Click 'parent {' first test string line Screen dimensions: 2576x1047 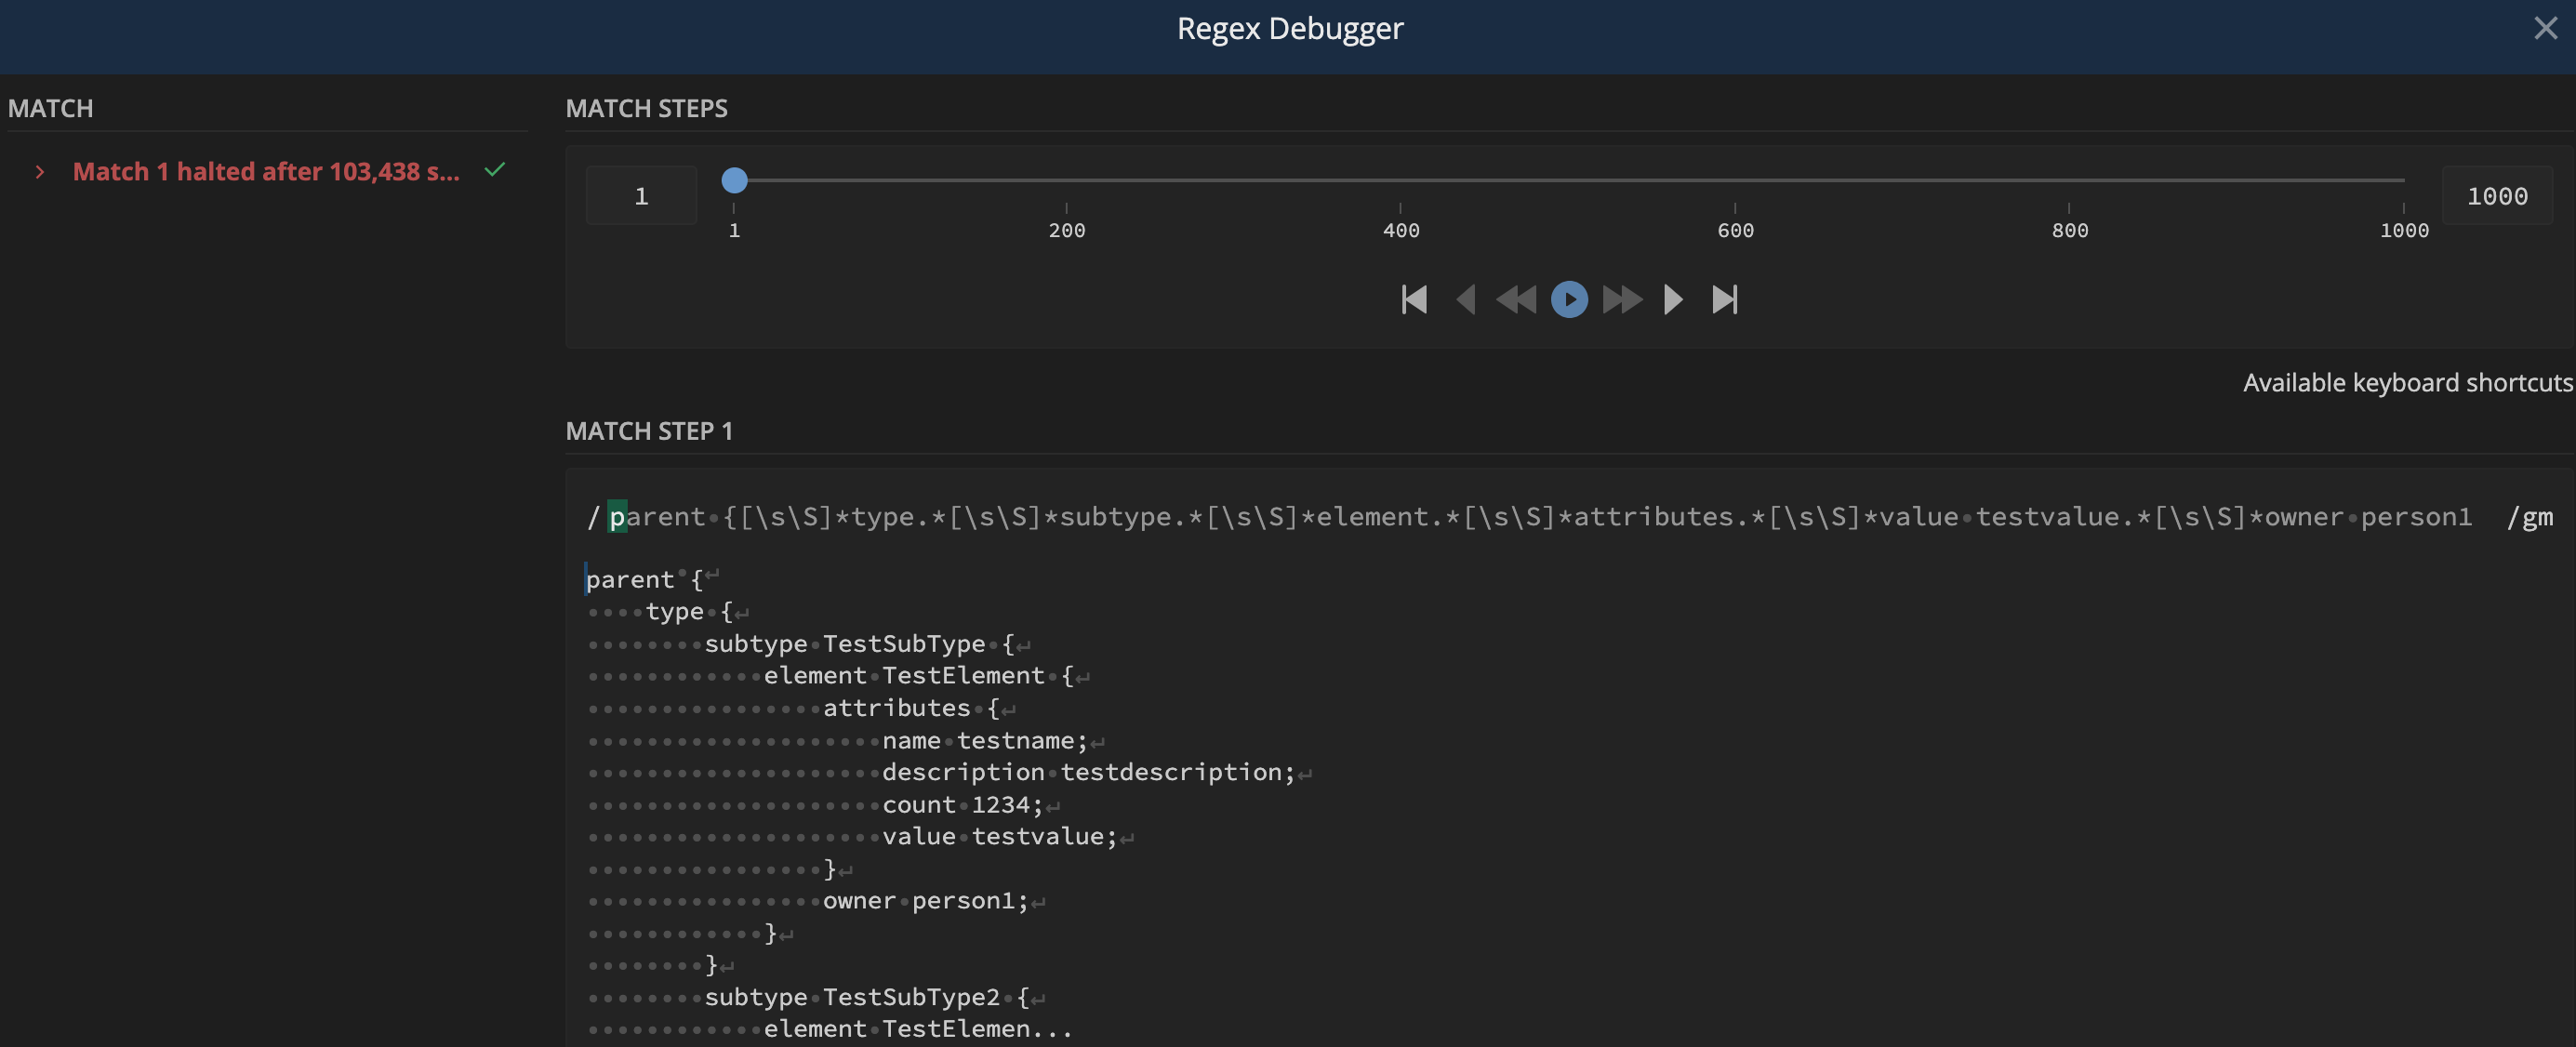coord(644,579)
